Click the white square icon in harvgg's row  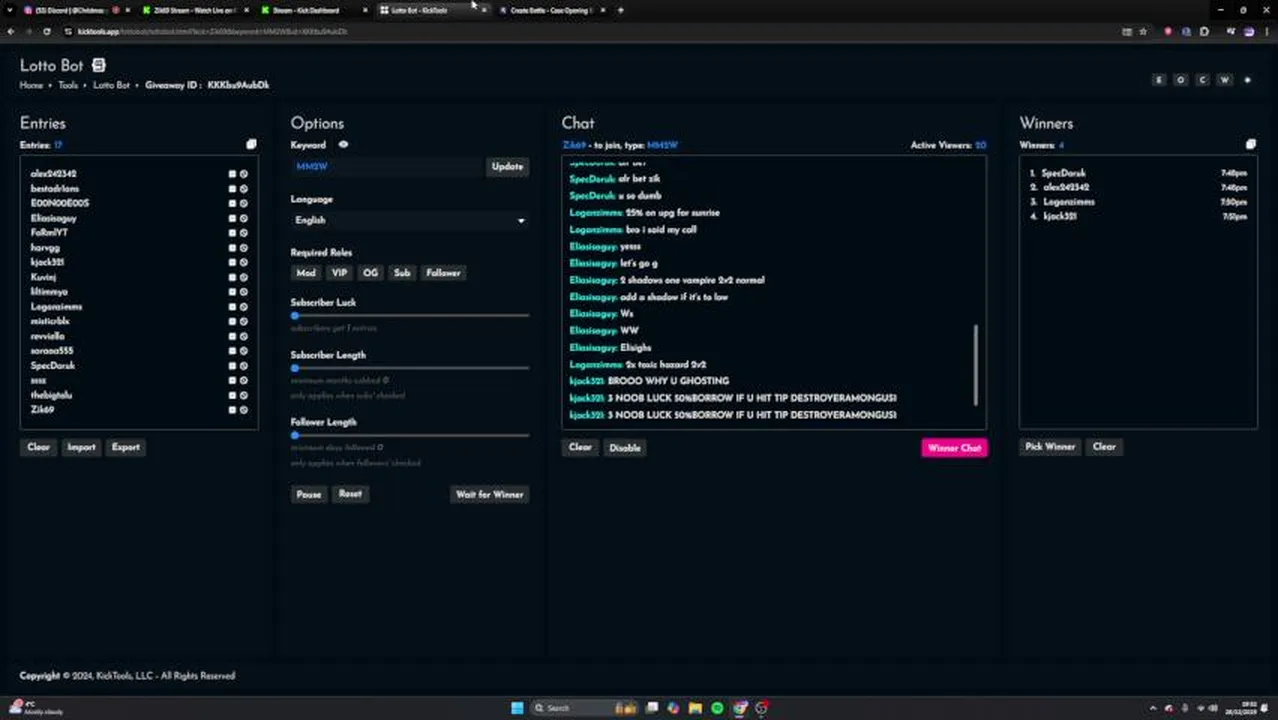pyautogui.click(x=232, y=247)
